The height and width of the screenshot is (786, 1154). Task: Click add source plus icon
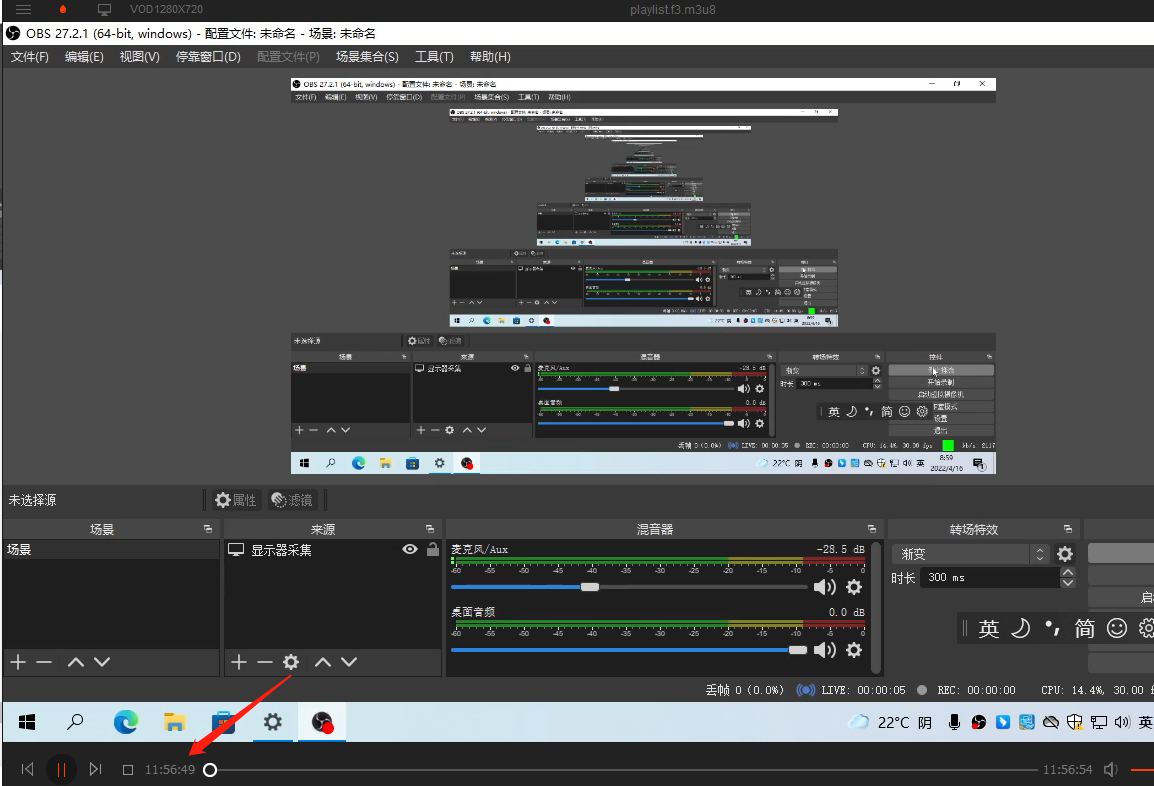pos(238,662)
